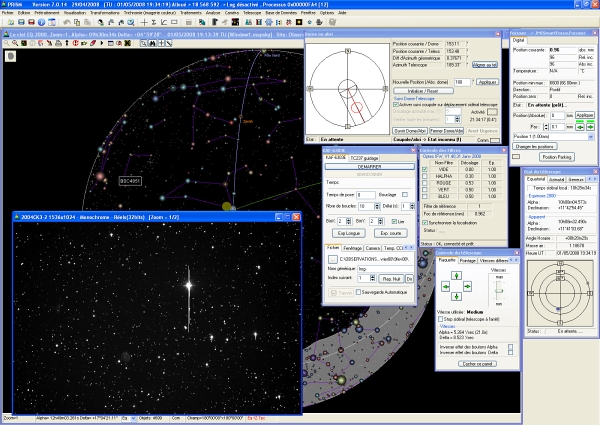This screenshot has height=425, width=600.
Task: Click the zoom-box icon in sky map toolbar
Action: click(x=143, y=43)
